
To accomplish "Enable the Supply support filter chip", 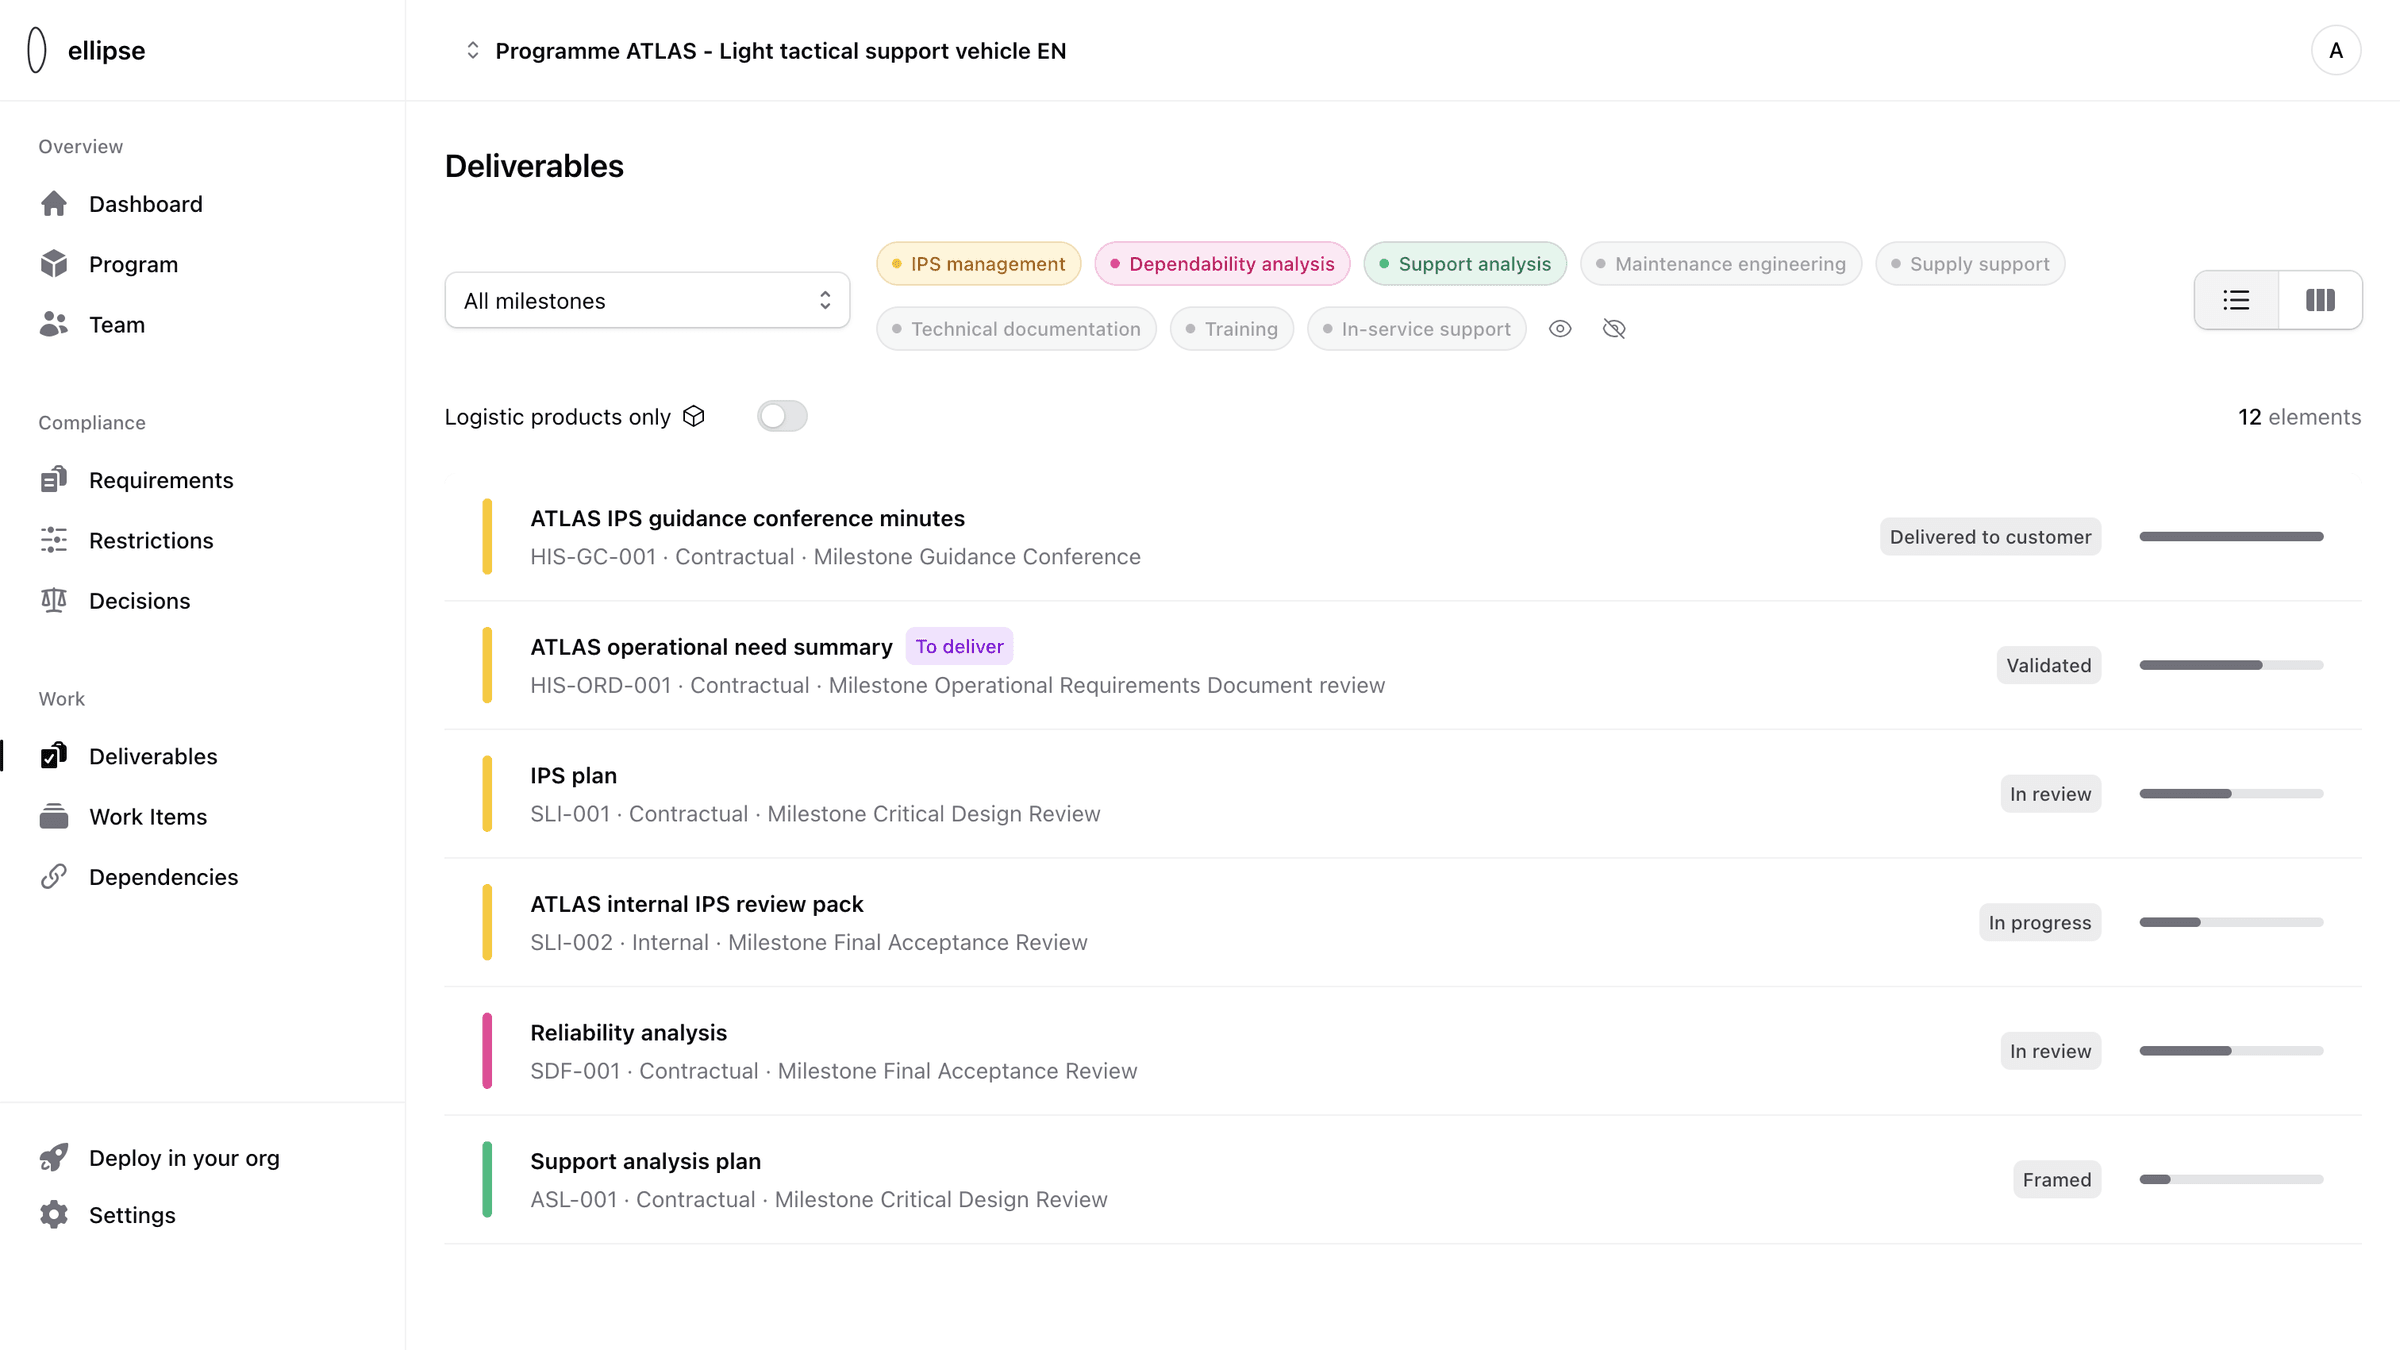I will tap(1970, 264).
